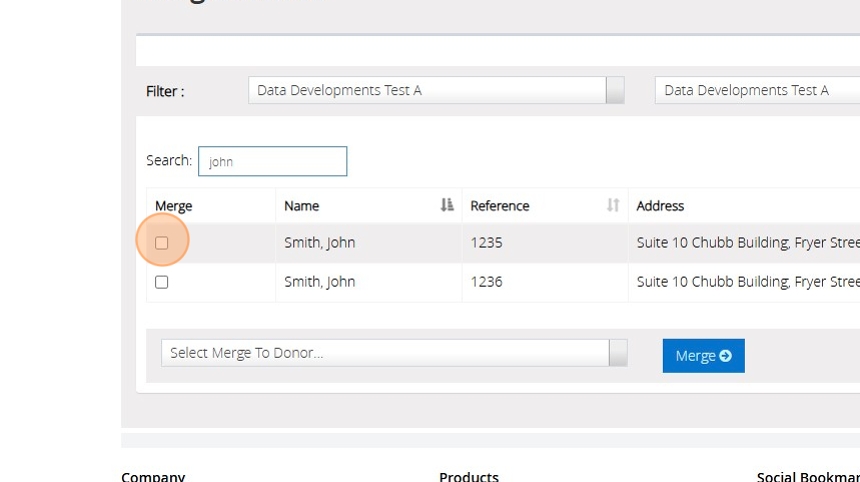Open the first Data Developments Test A filter
The width and height of the screenshot is (860, 482).
click(x=436, y=90)
